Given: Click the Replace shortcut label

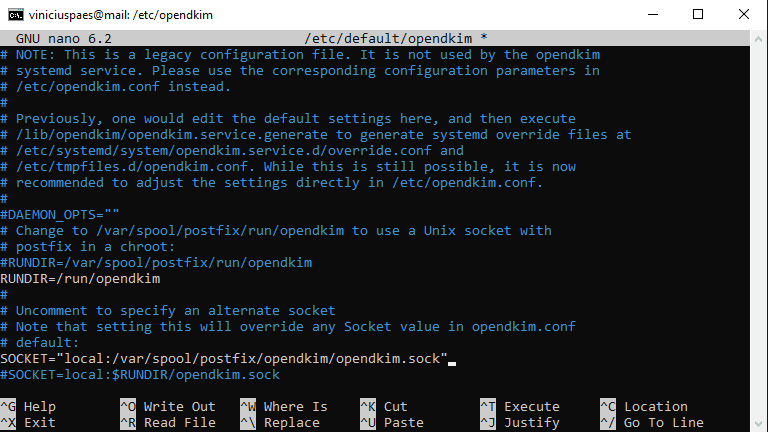Looking at the screenshot, I should [x=291, y=422].
